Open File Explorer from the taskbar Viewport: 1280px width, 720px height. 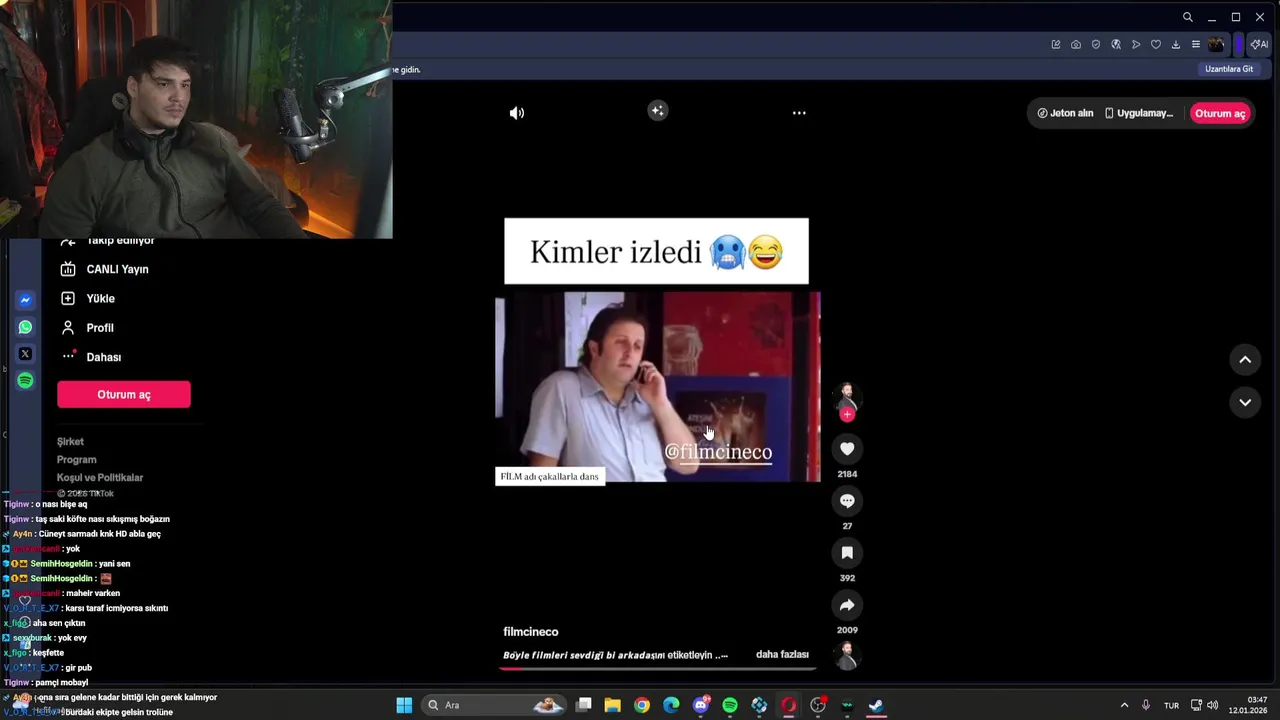click(x=613, y=705)
